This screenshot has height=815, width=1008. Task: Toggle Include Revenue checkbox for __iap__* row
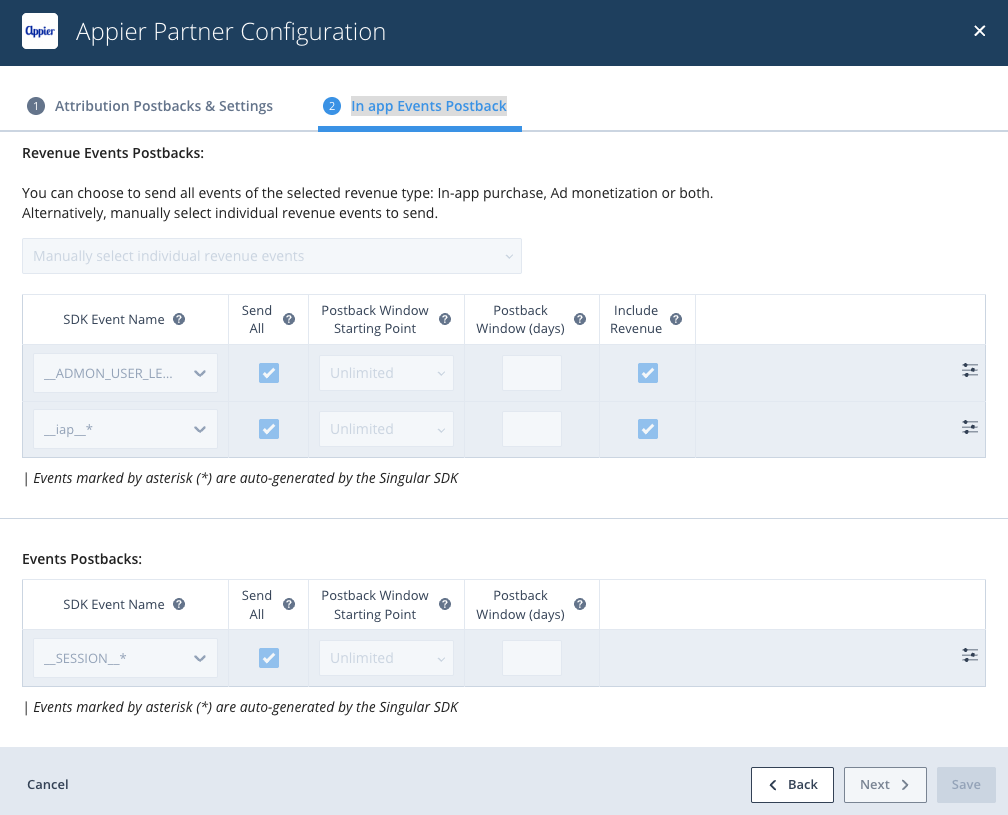[648, 429]
